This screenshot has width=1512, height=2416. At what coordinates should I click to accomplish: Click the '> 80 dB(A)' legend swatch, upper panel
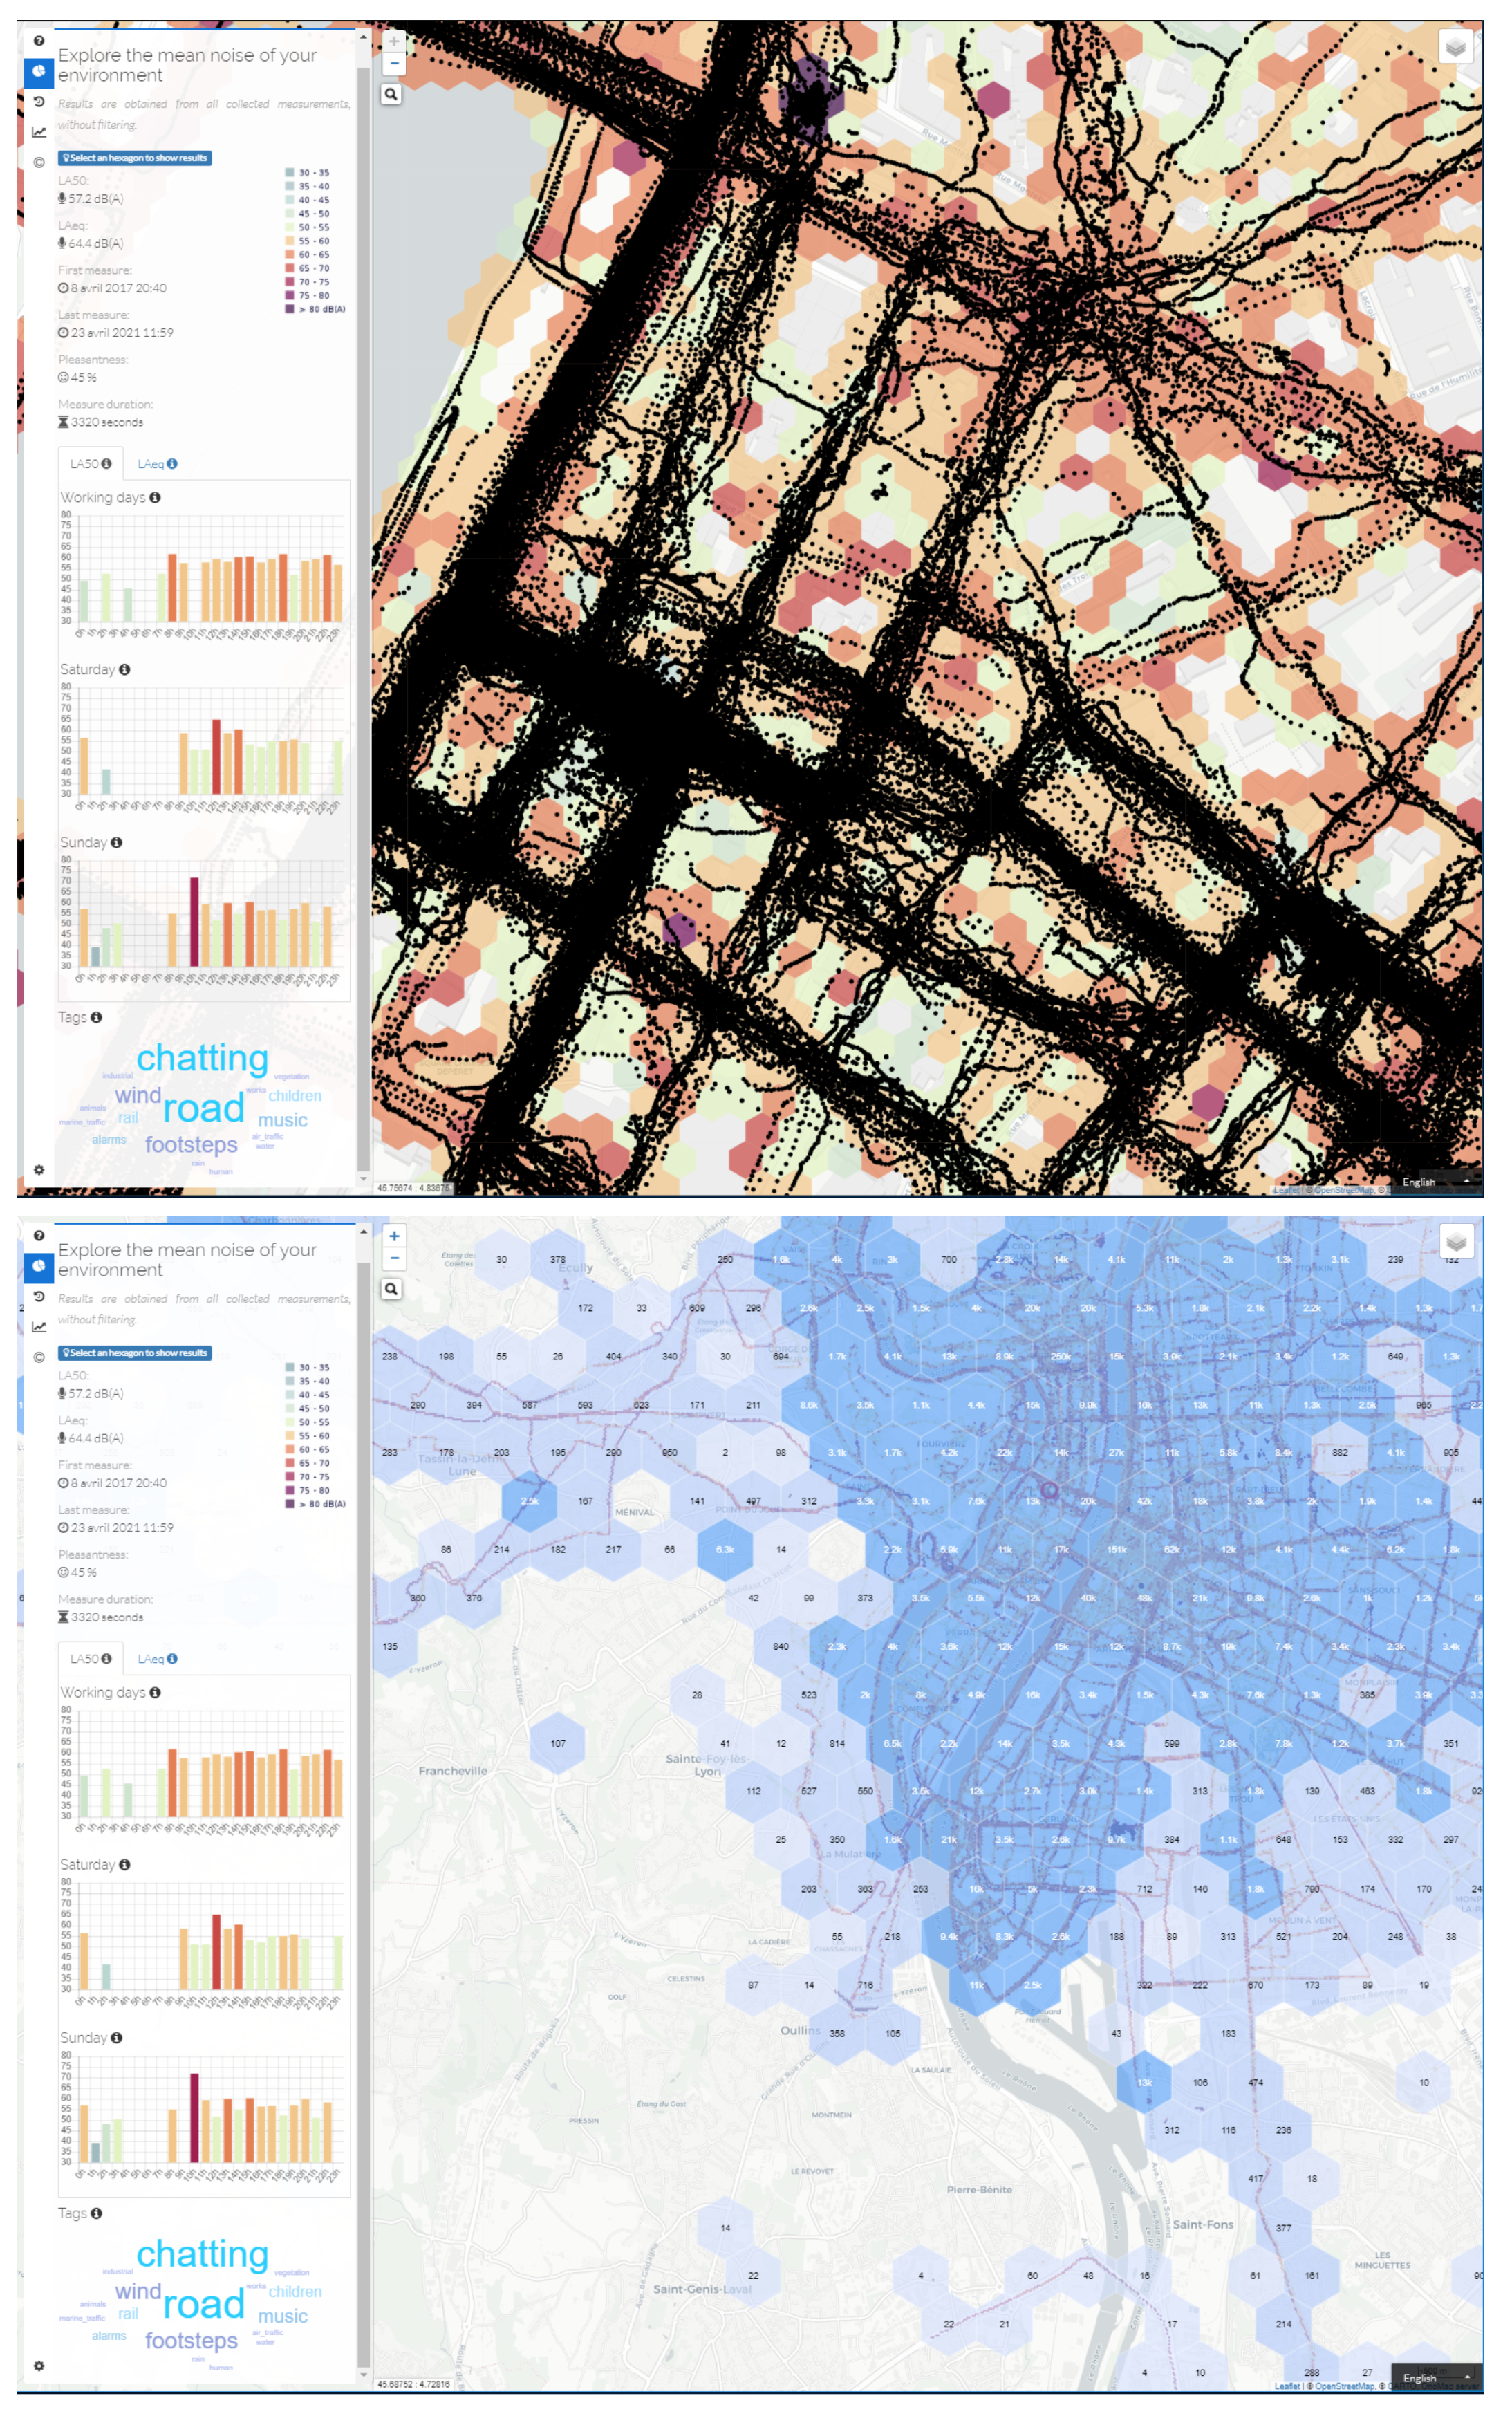click(x=290, y=309)
